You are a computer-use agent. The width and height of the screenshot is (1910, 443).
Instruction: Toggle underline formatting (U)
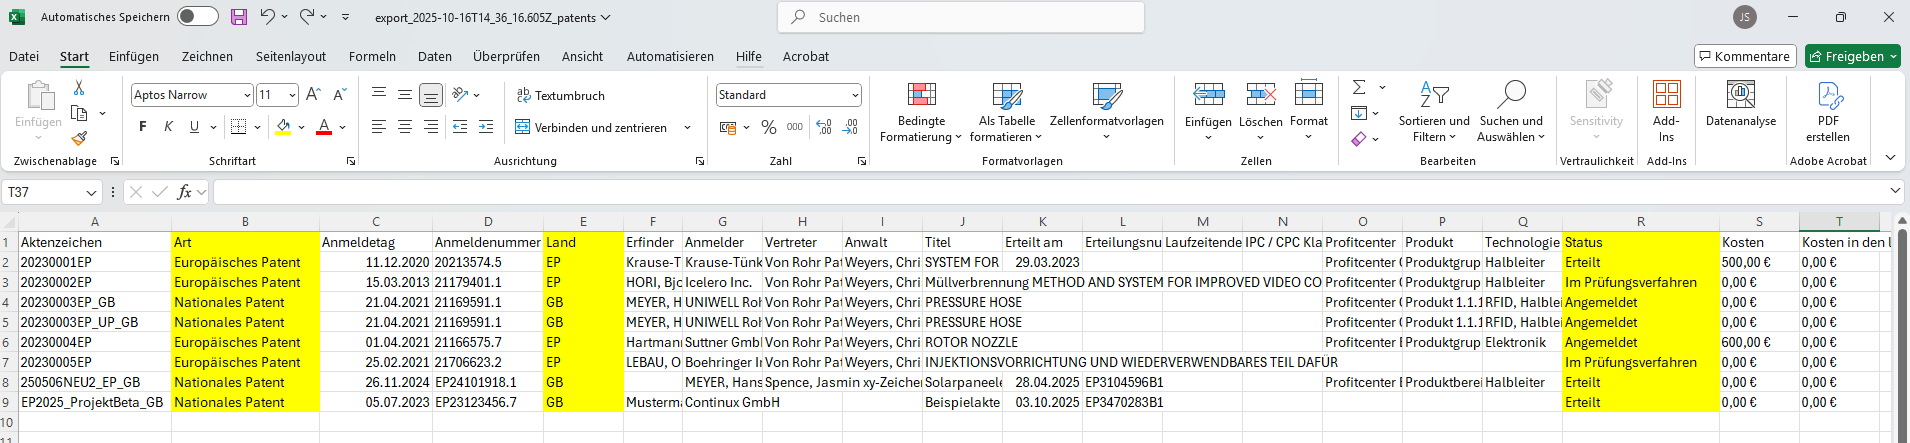tap(194, 126)
